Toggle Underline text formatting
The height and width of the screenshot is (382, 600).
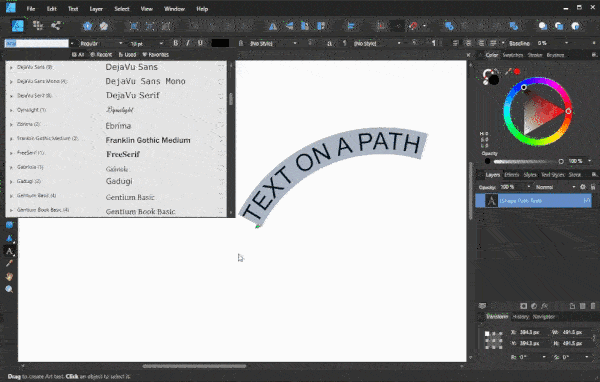(x=200, y=43)
